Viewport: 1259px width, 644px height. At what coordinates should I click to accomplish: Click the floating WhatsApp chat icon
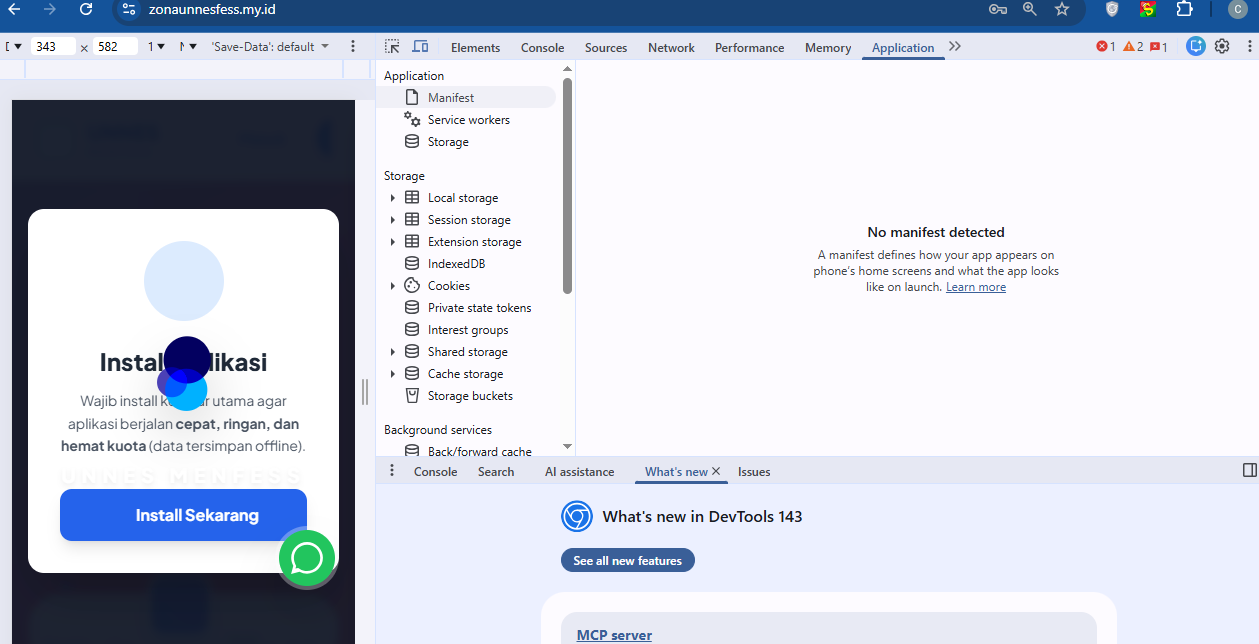(x=306, y=558)
